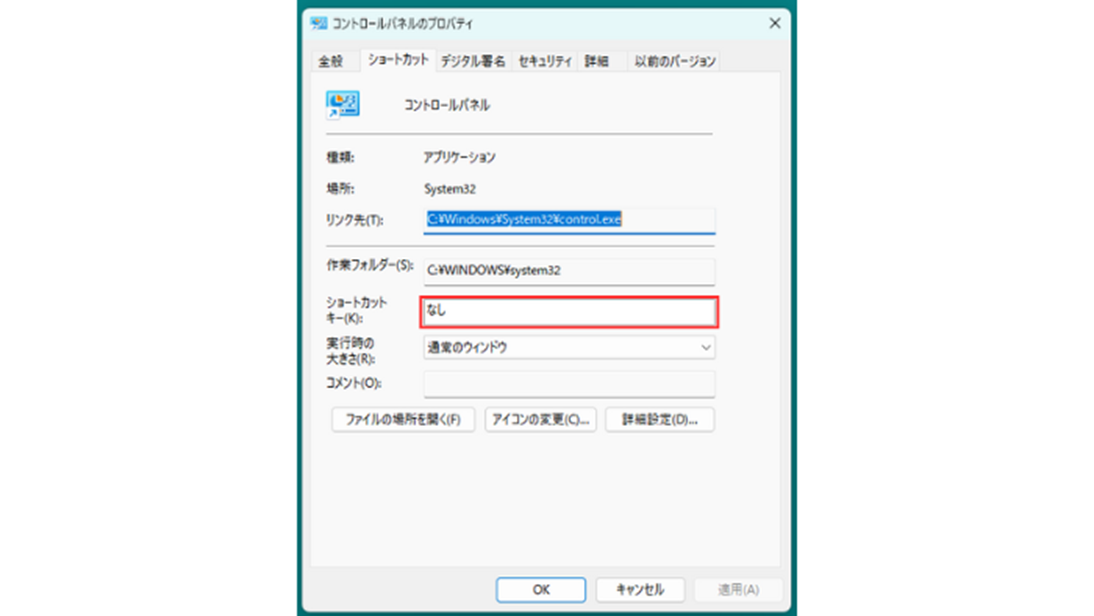The width and height of the screenshot is (1094, 616).
Task: Close the properties dialog with X
Action: click(774, 23)
